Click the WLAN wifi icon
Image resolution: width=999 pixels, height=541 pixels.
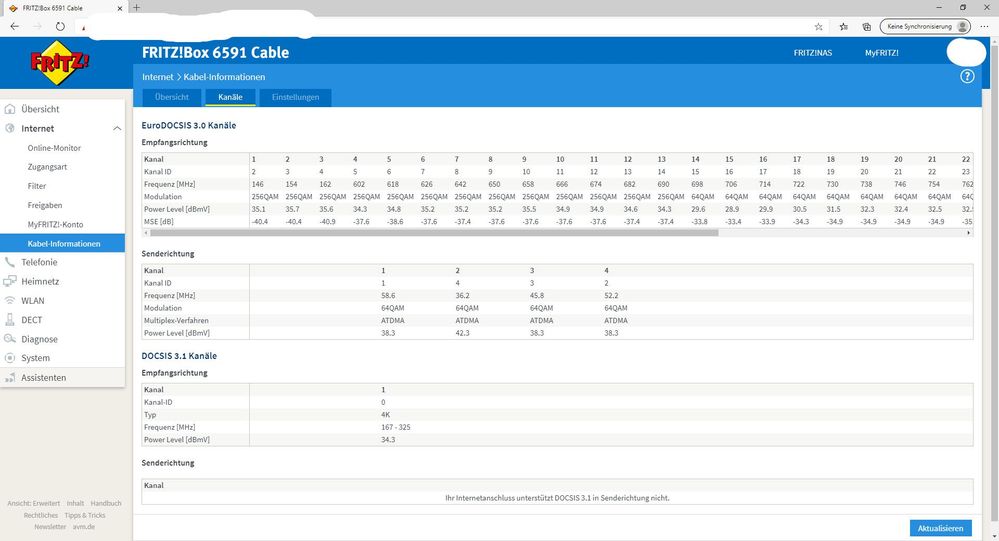pos(10,300)
